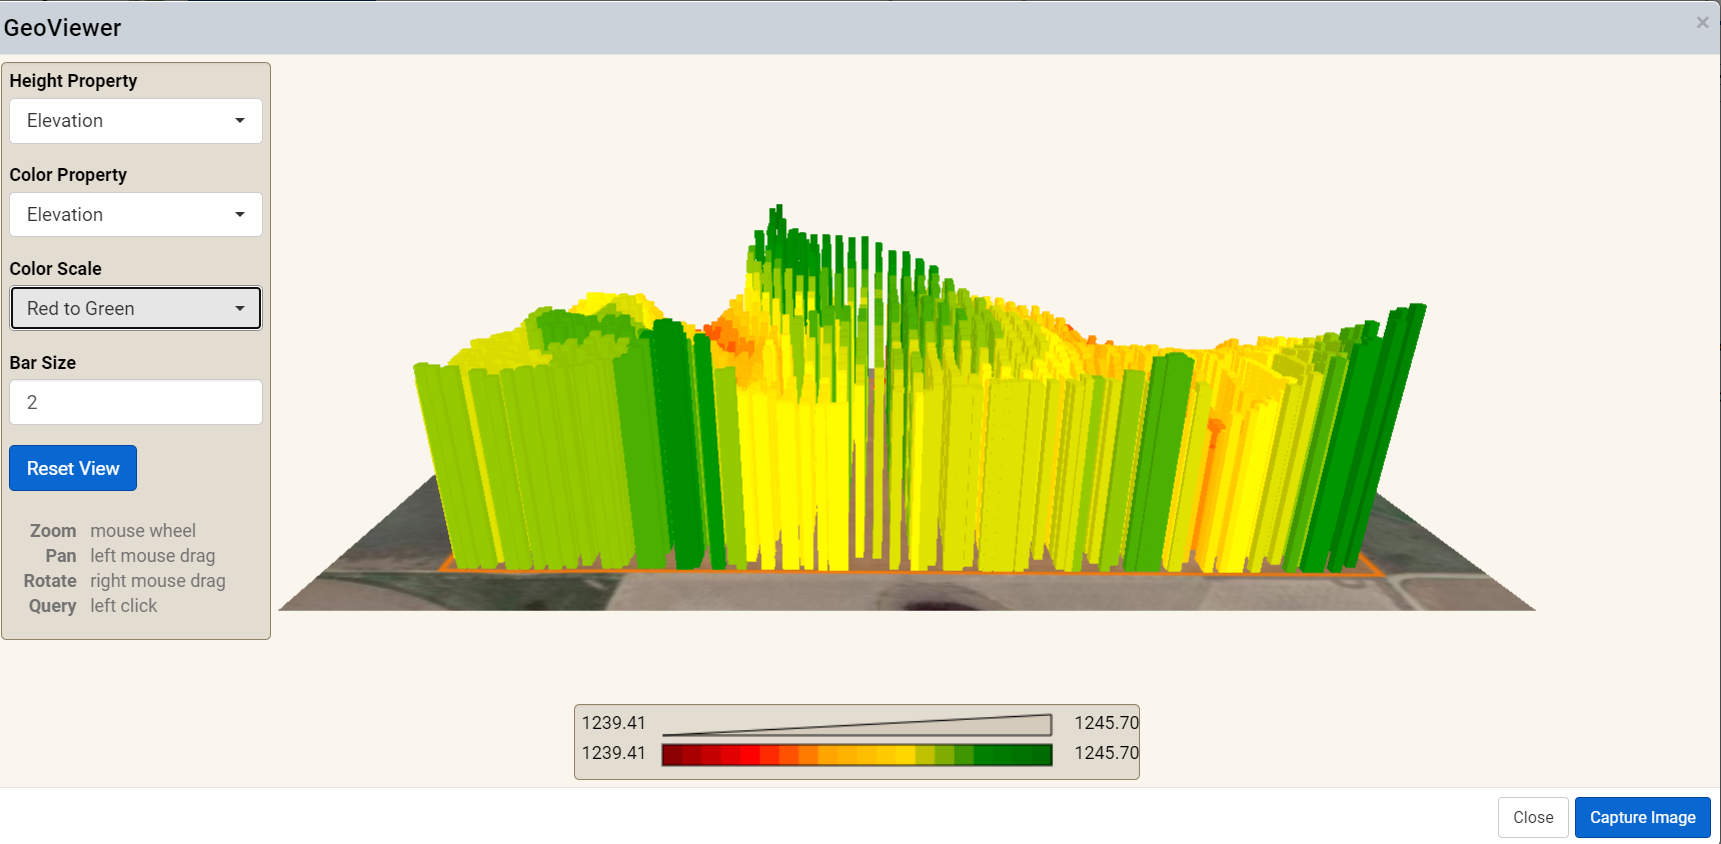Click the lower 1245.70 color legend value

coord(1106,753)
